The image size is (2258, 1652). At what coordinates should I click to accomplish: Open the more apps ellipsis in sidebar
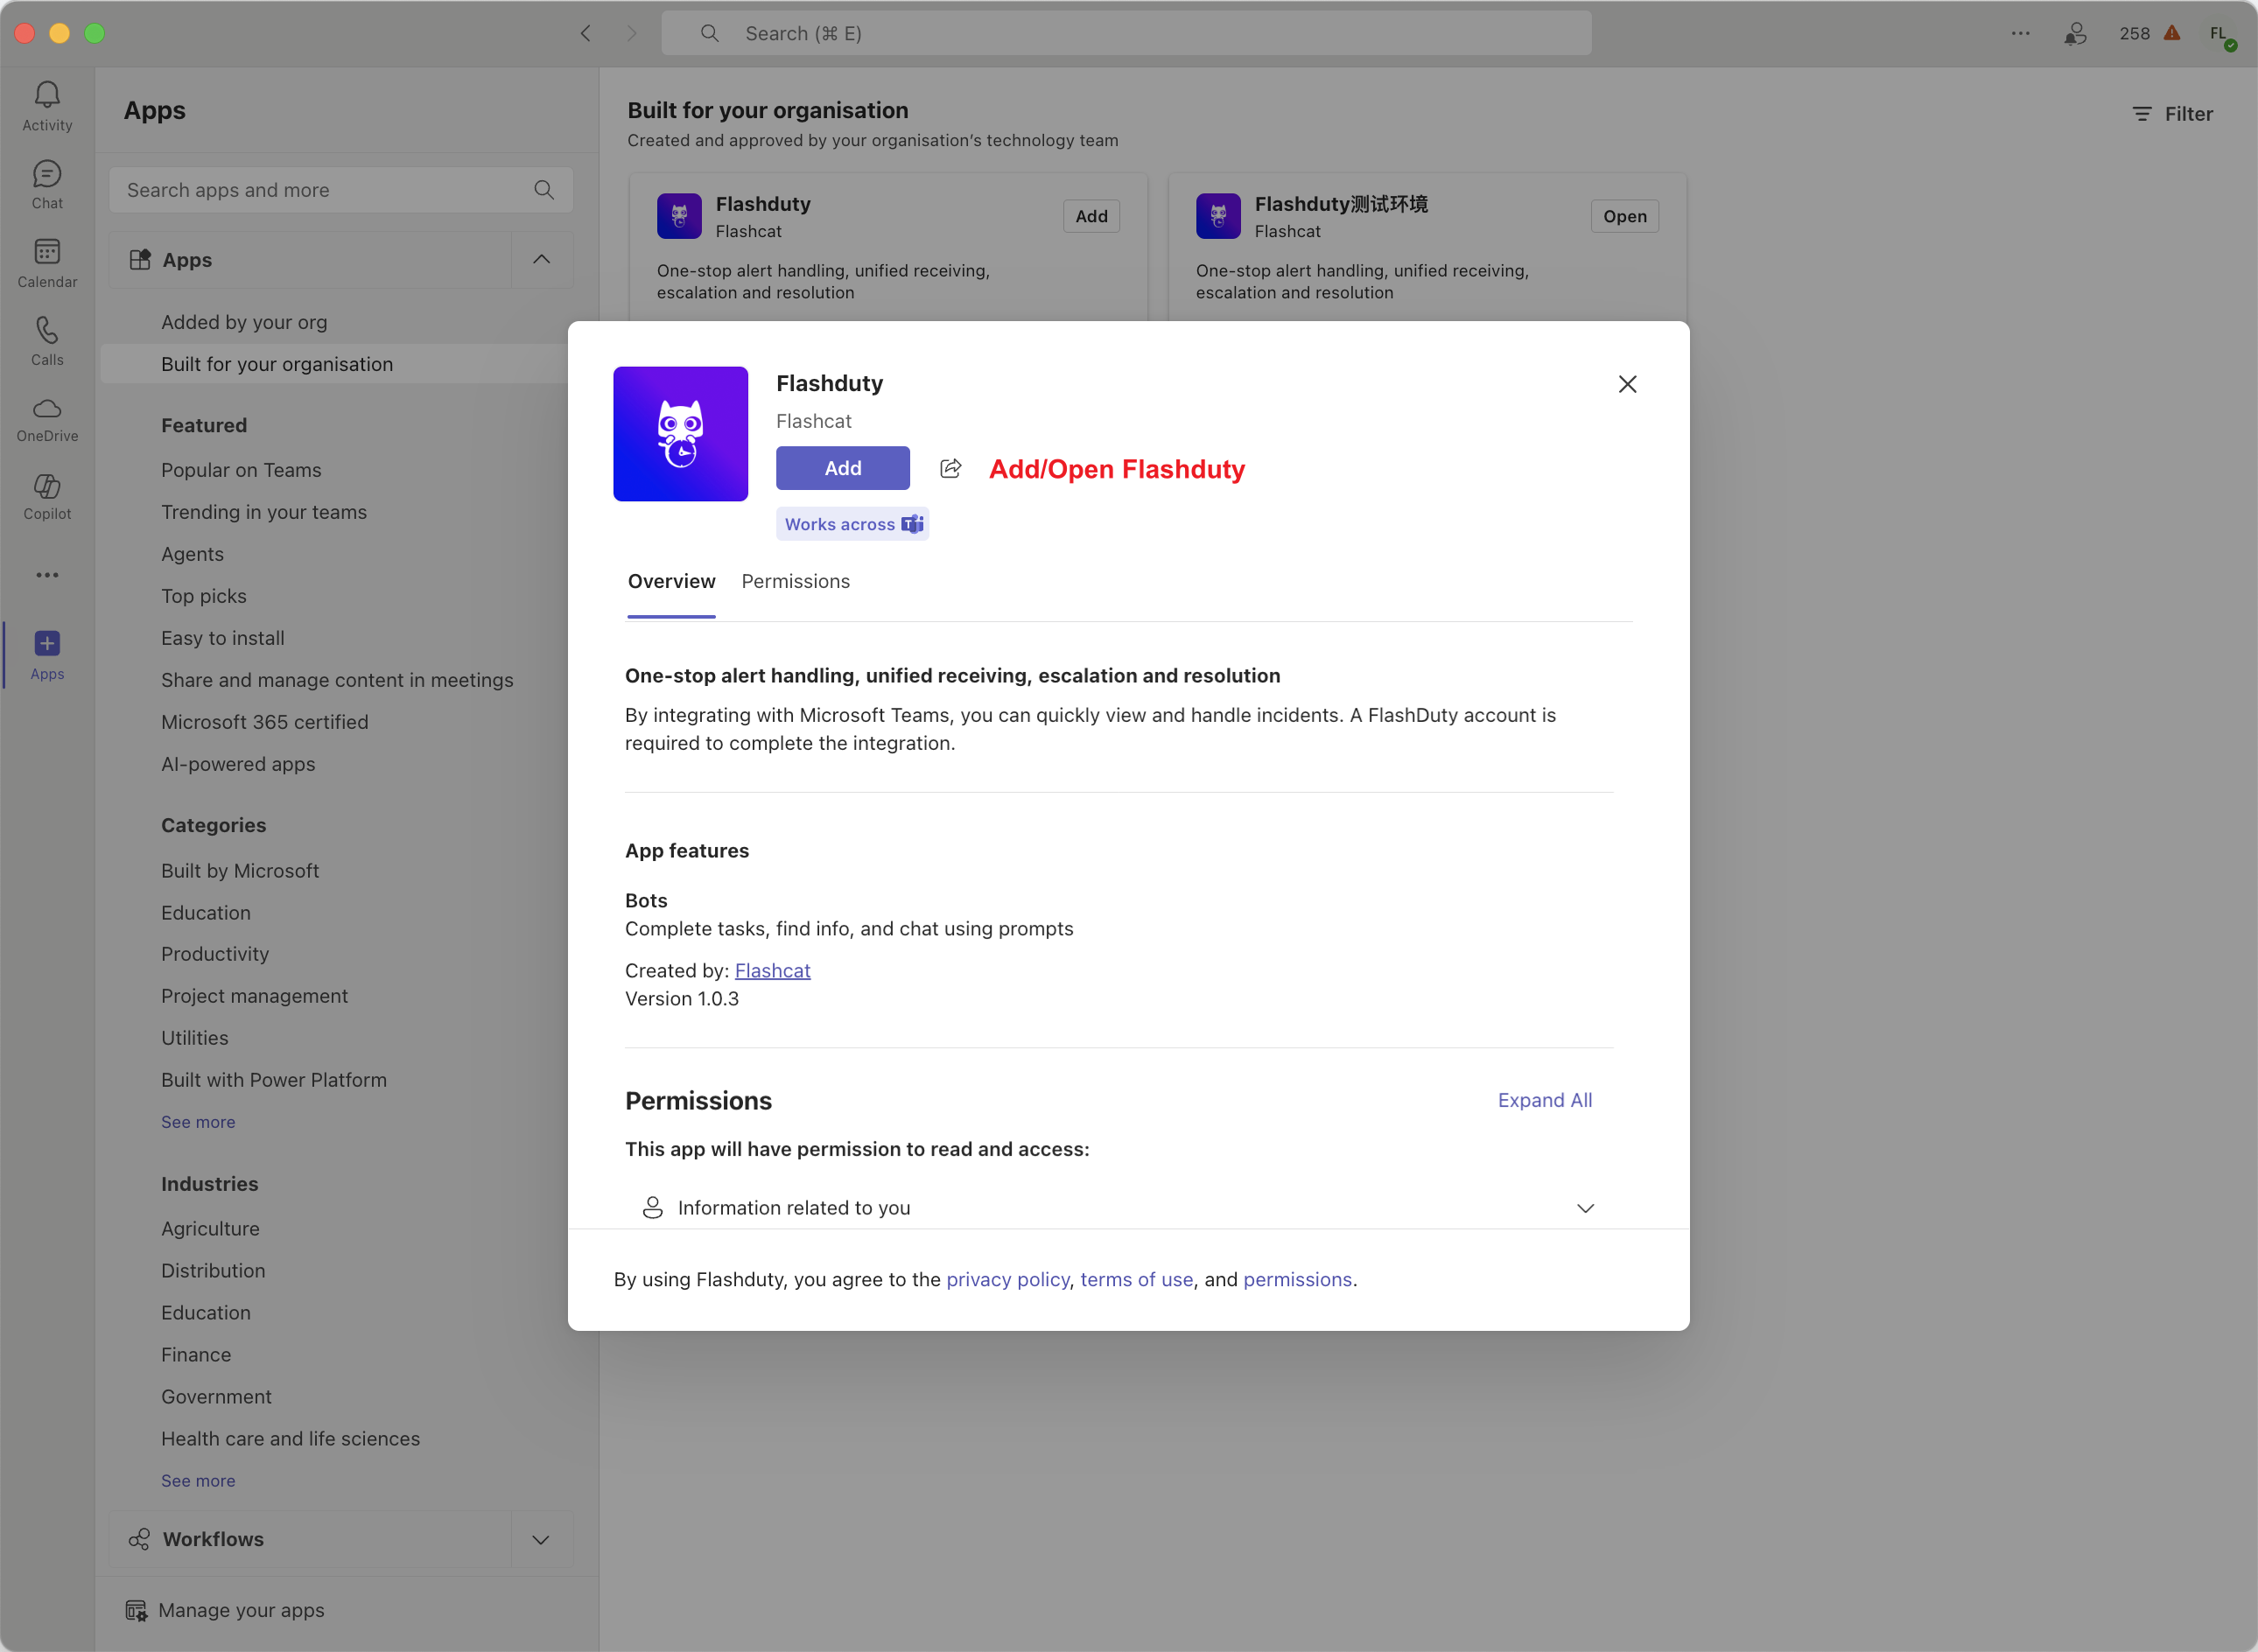pyautogui.click(x=47, y=575)
